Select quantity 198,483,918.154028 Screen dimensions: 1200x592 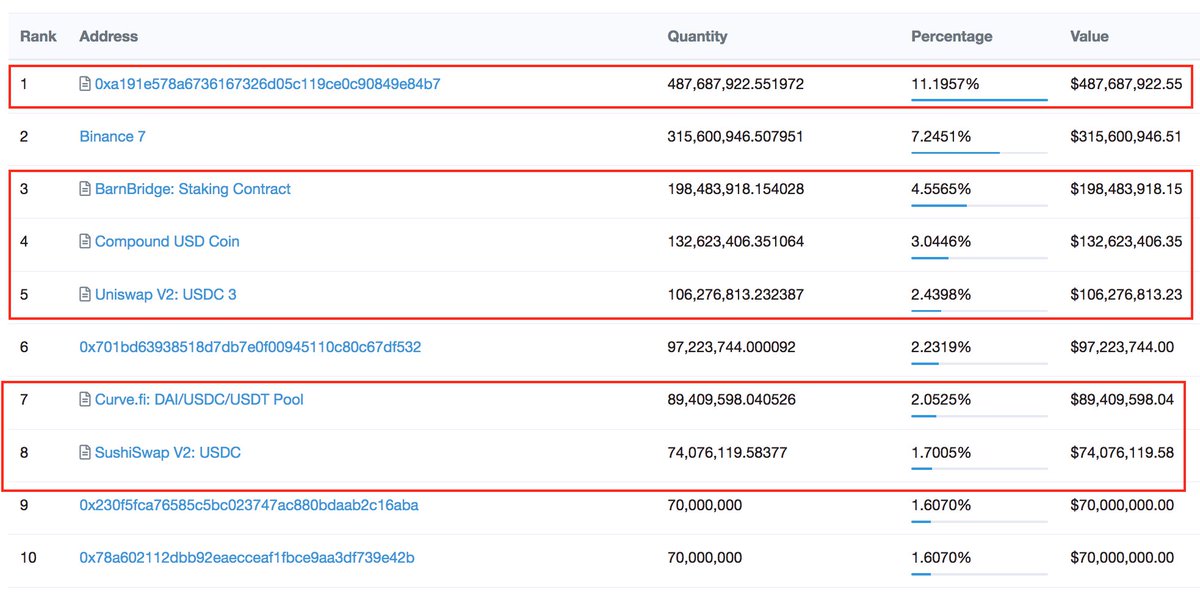click(736, 189)
